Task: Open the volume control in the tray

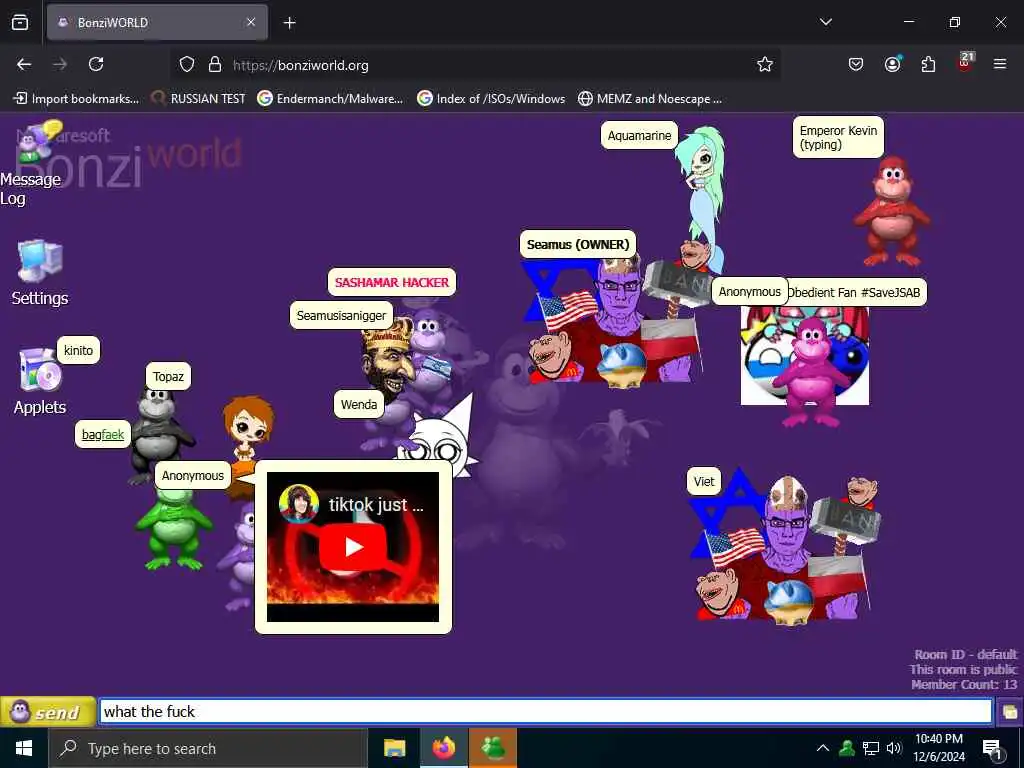Action: [895, 748]
